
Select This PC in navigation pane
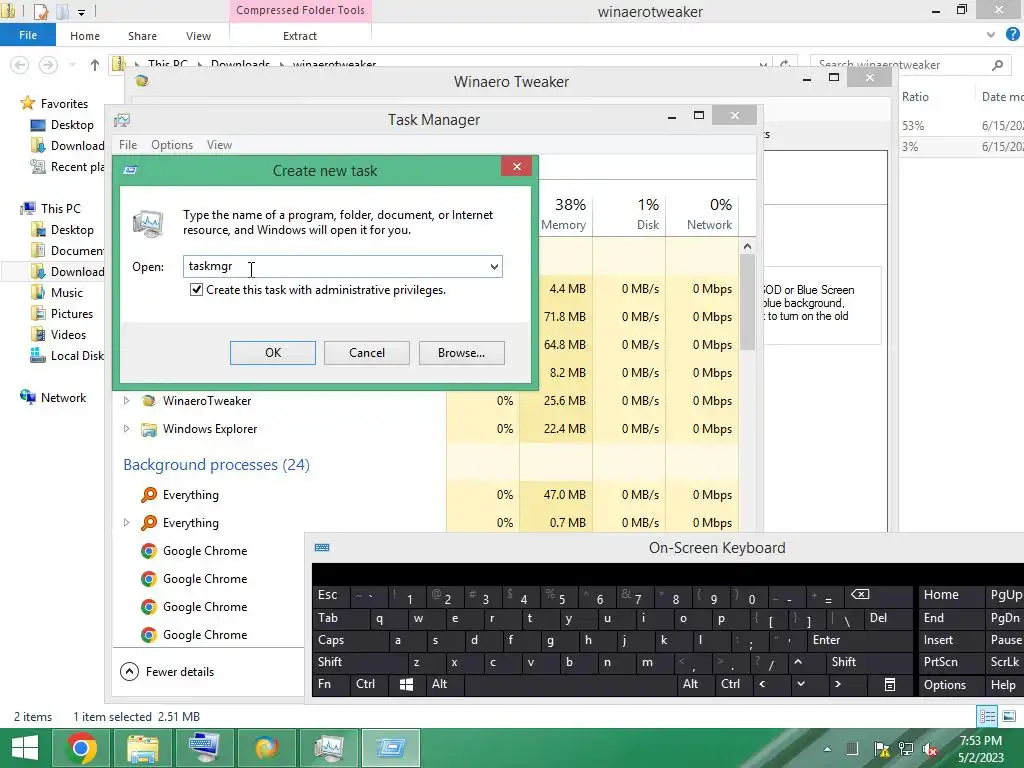pos(60,208)
